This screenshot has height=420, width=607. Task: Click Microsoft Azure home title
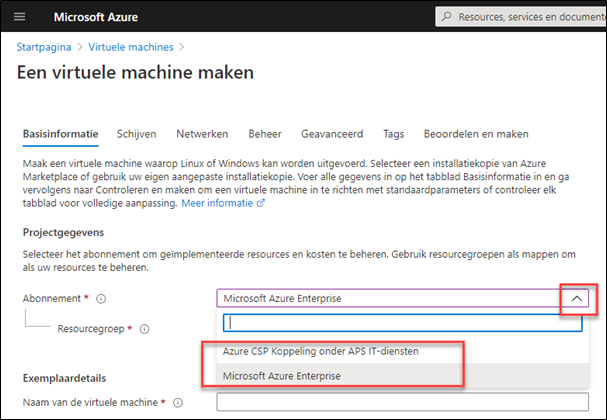[x=96, y=17]
